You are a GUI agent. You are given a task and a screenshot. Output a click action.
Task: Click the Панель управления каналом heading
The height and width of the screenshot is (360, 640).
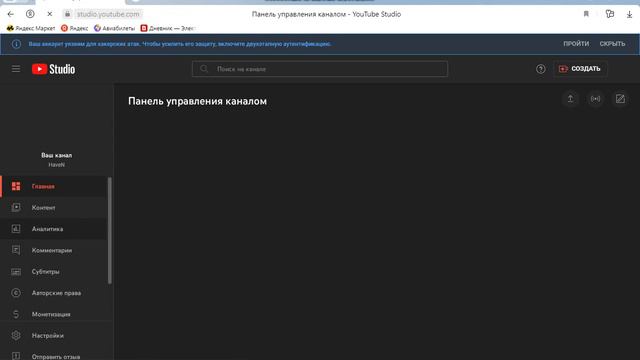tap(198, 101)
